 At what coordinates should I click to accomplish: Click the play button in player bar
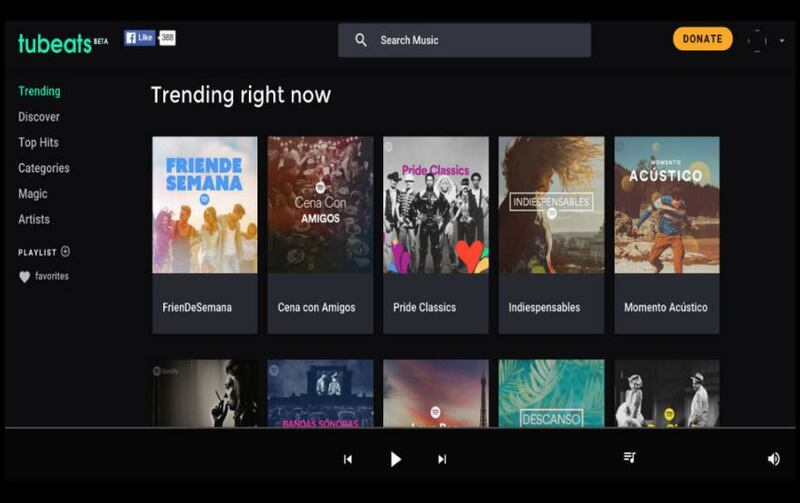point(395,459)
